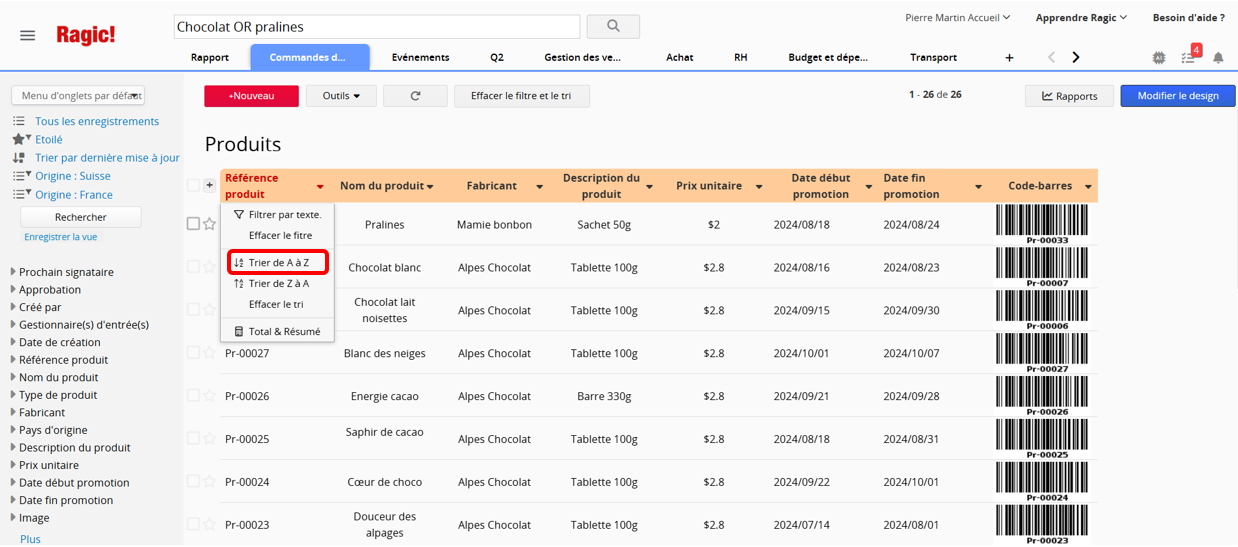1238x547 pixels.
Task: Check the select-all header checkbox
Action: tap(193, 185)
